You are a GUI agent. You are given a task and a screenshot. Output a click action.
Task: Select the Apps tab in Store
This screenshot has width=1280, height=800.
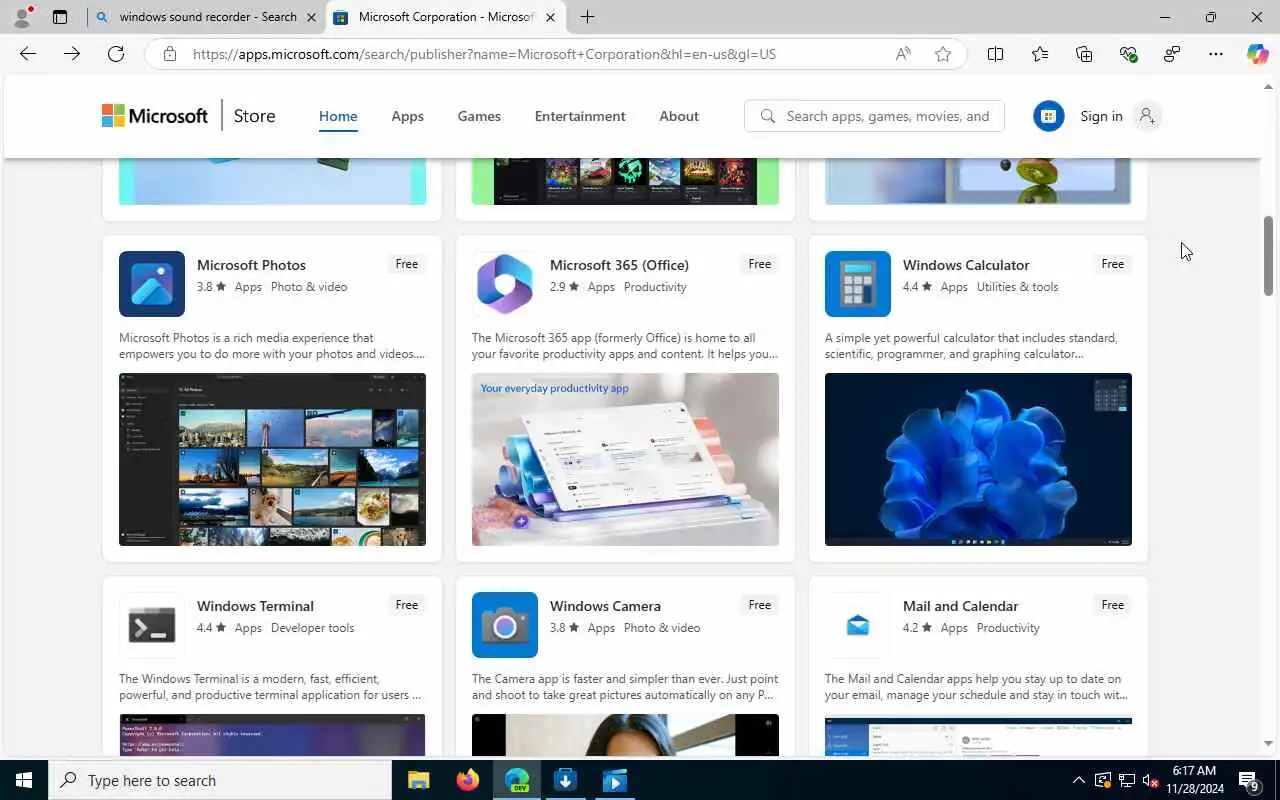pyautogui.click(x=407, y=116)
